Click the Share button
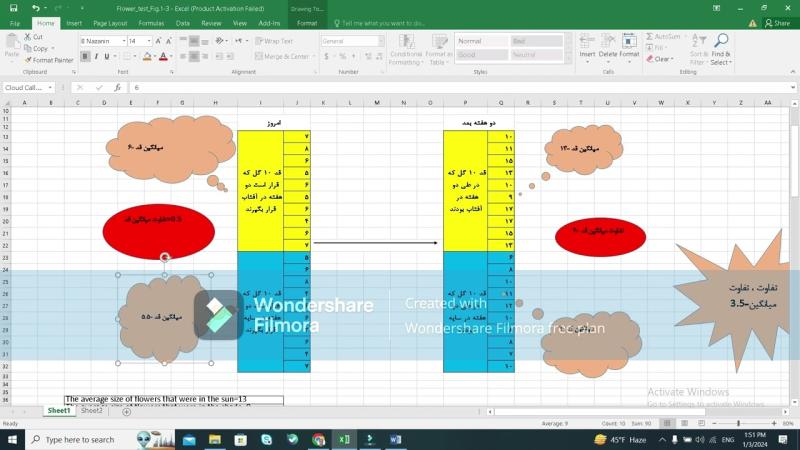This screenshot has height=450, width=800. (778, 23)
